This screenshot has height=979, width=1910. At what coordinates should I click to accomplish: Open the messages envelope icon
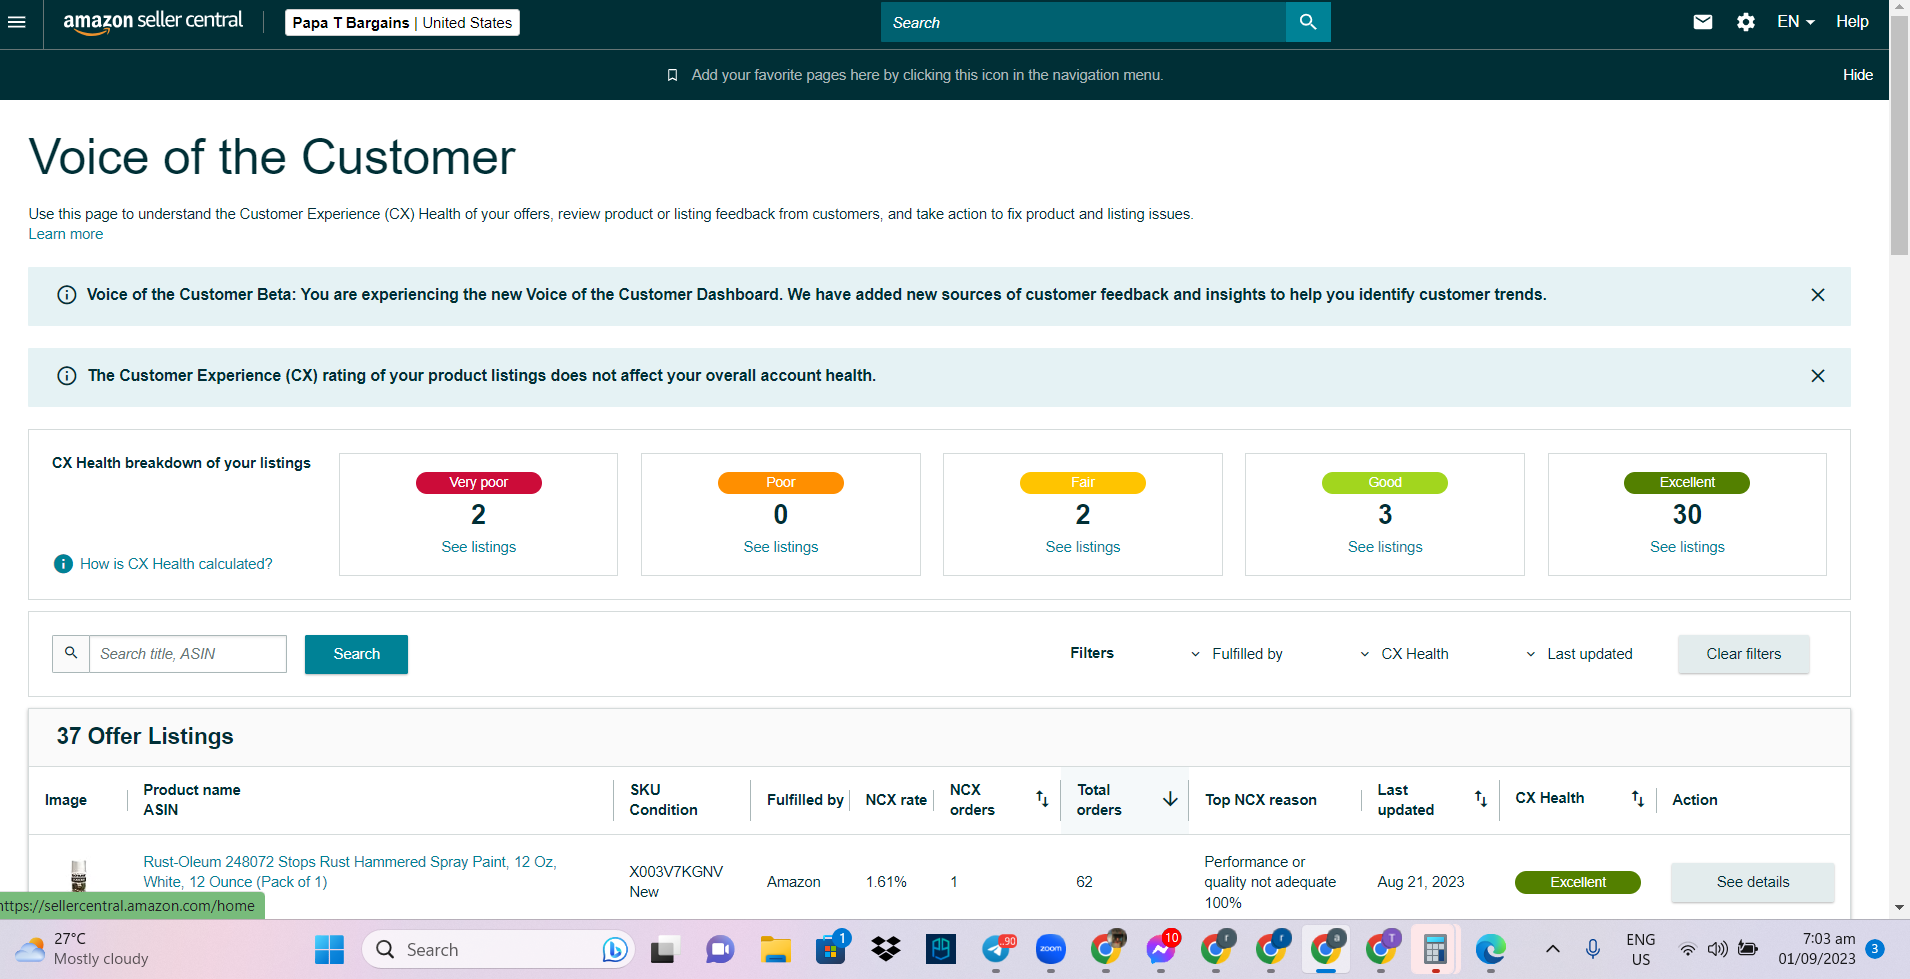1703,22
